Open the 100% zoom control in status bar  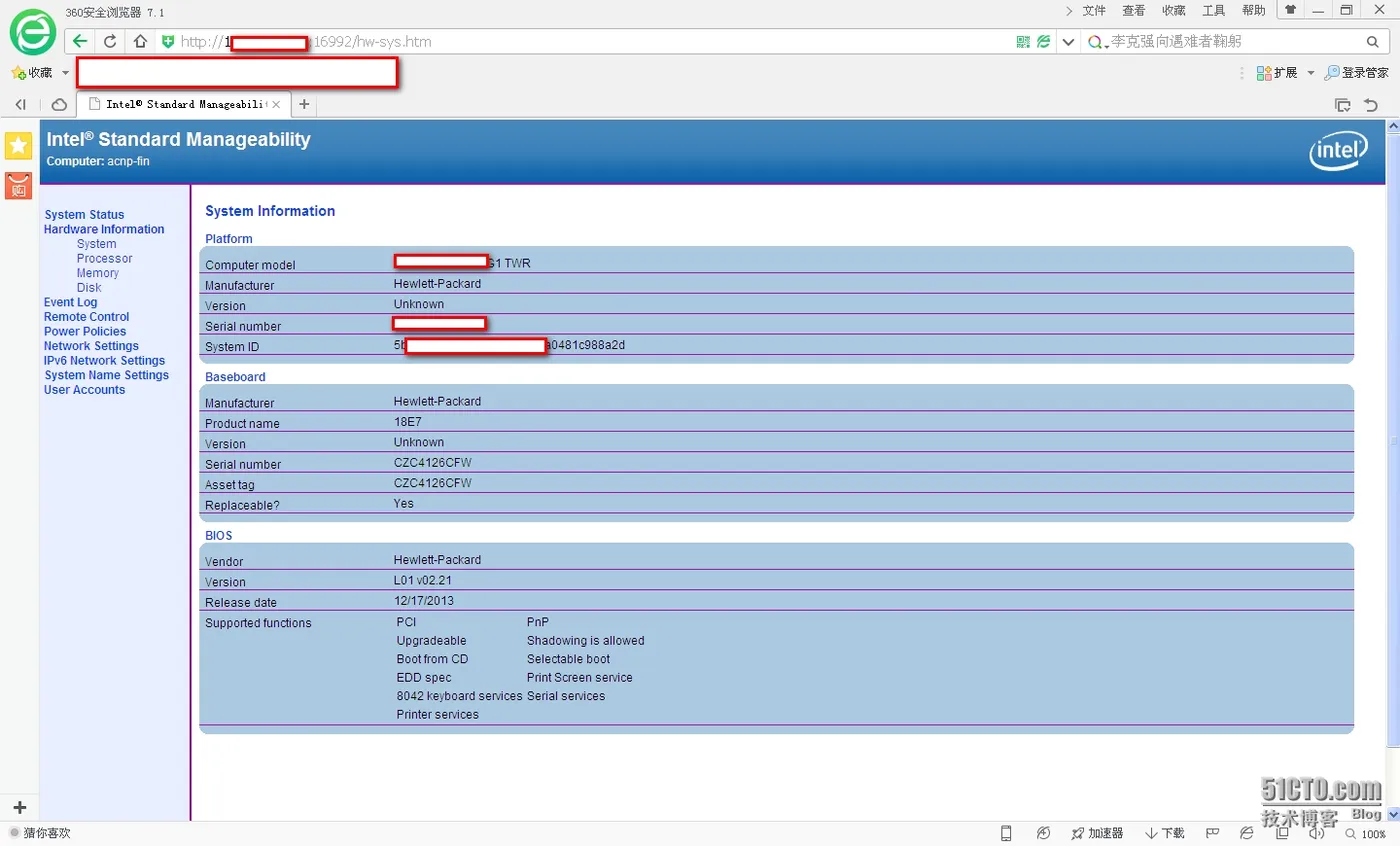(1365, 833)
